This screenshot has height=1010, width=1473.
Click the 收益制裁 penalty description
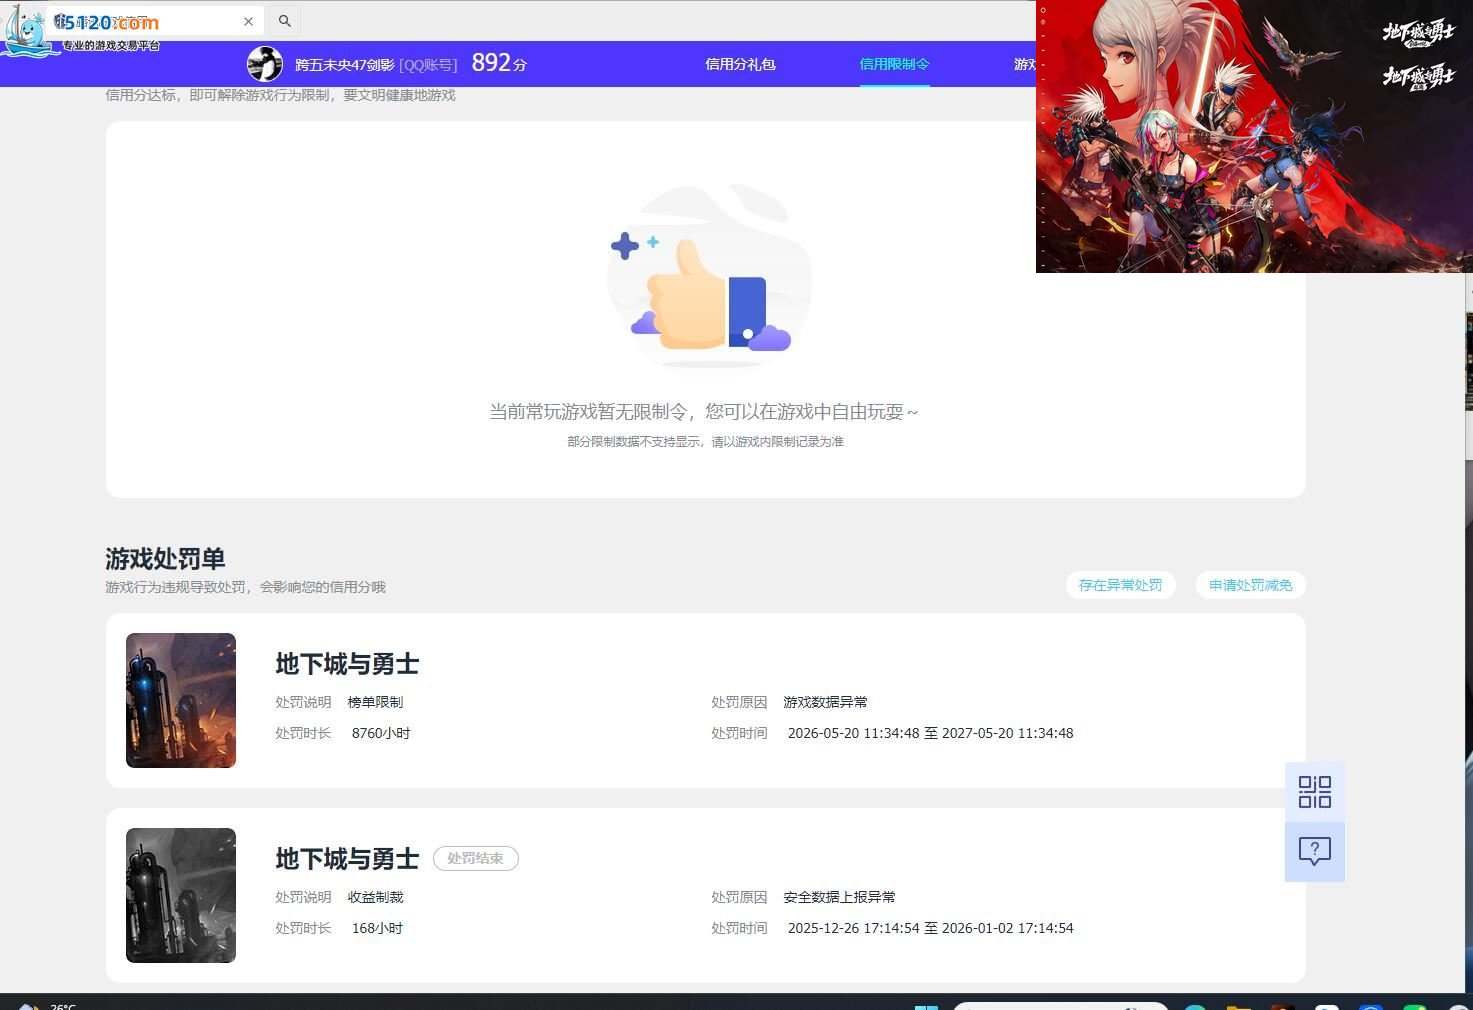pyautogui.click(x=375, y=897)
